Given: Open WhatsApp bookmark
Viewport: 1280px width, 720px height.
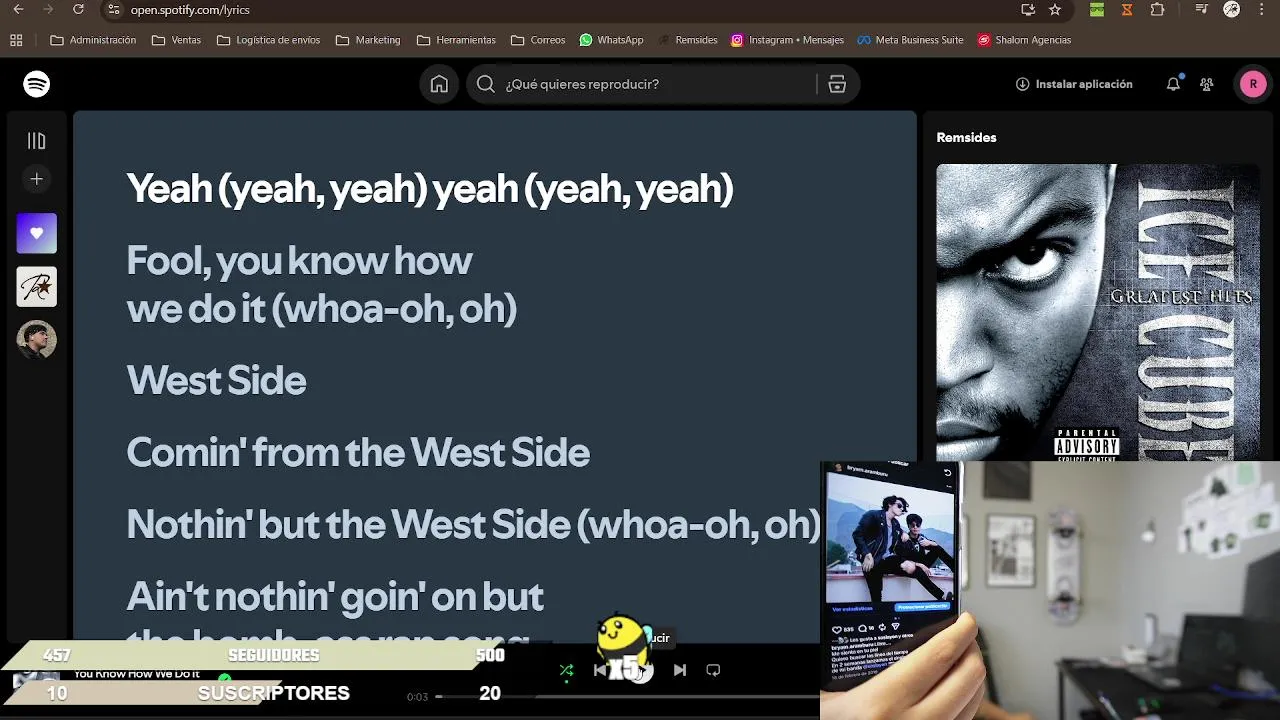Looking at the screenshot, I should click(x=611, y=40).
